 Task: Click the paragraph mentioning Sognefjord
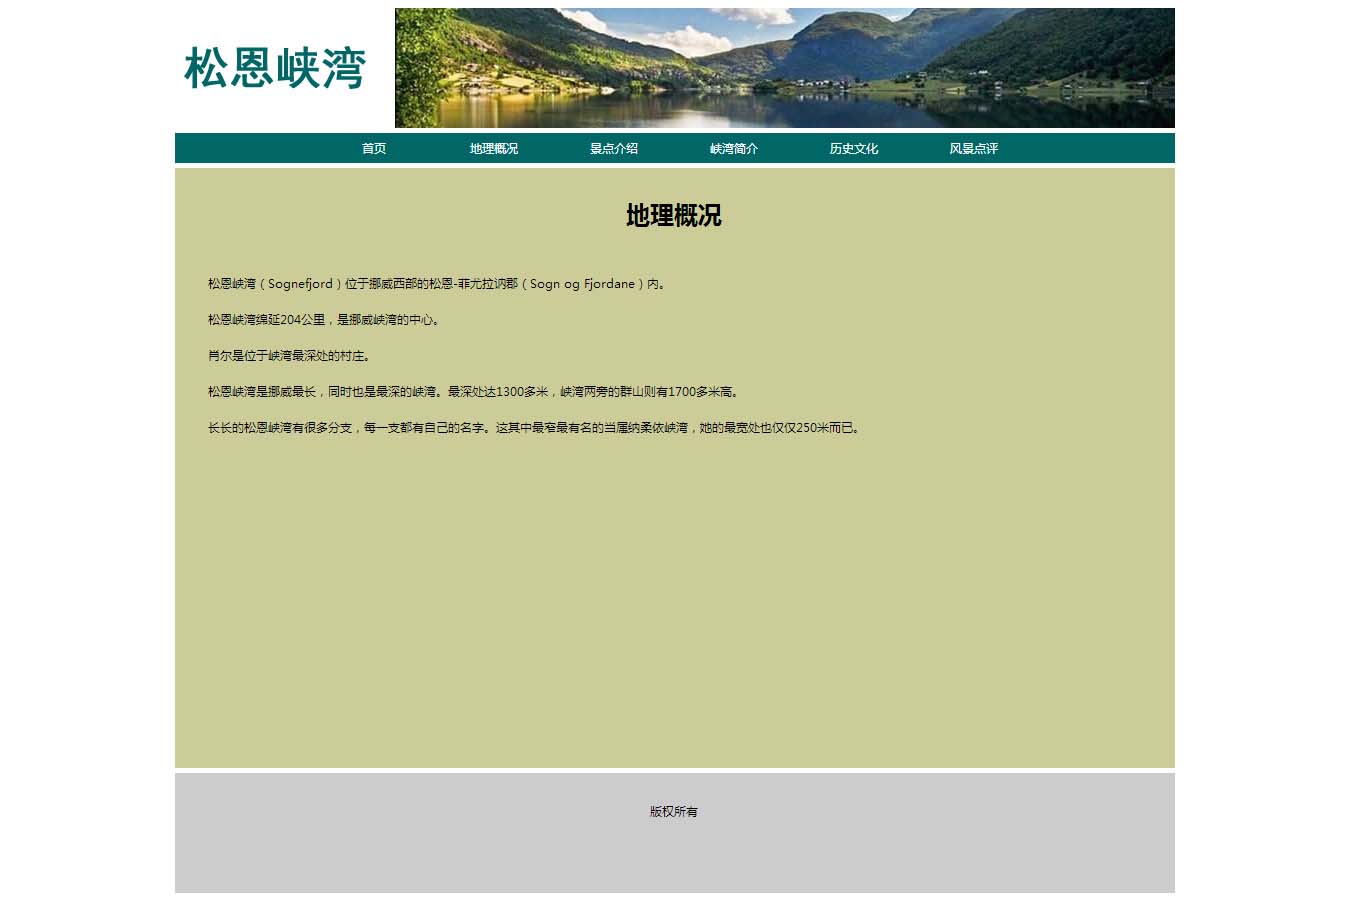(438, 284)
